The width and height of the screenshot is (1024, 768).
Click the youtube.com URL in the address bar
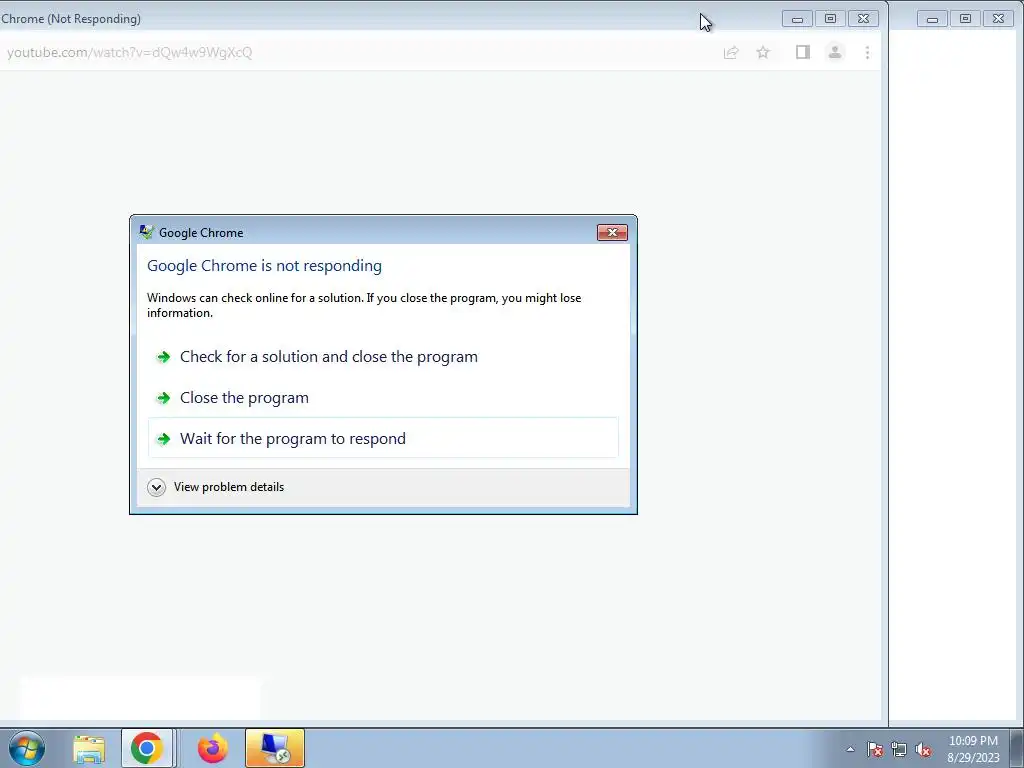pyautogui.click(x=129, y=52)
